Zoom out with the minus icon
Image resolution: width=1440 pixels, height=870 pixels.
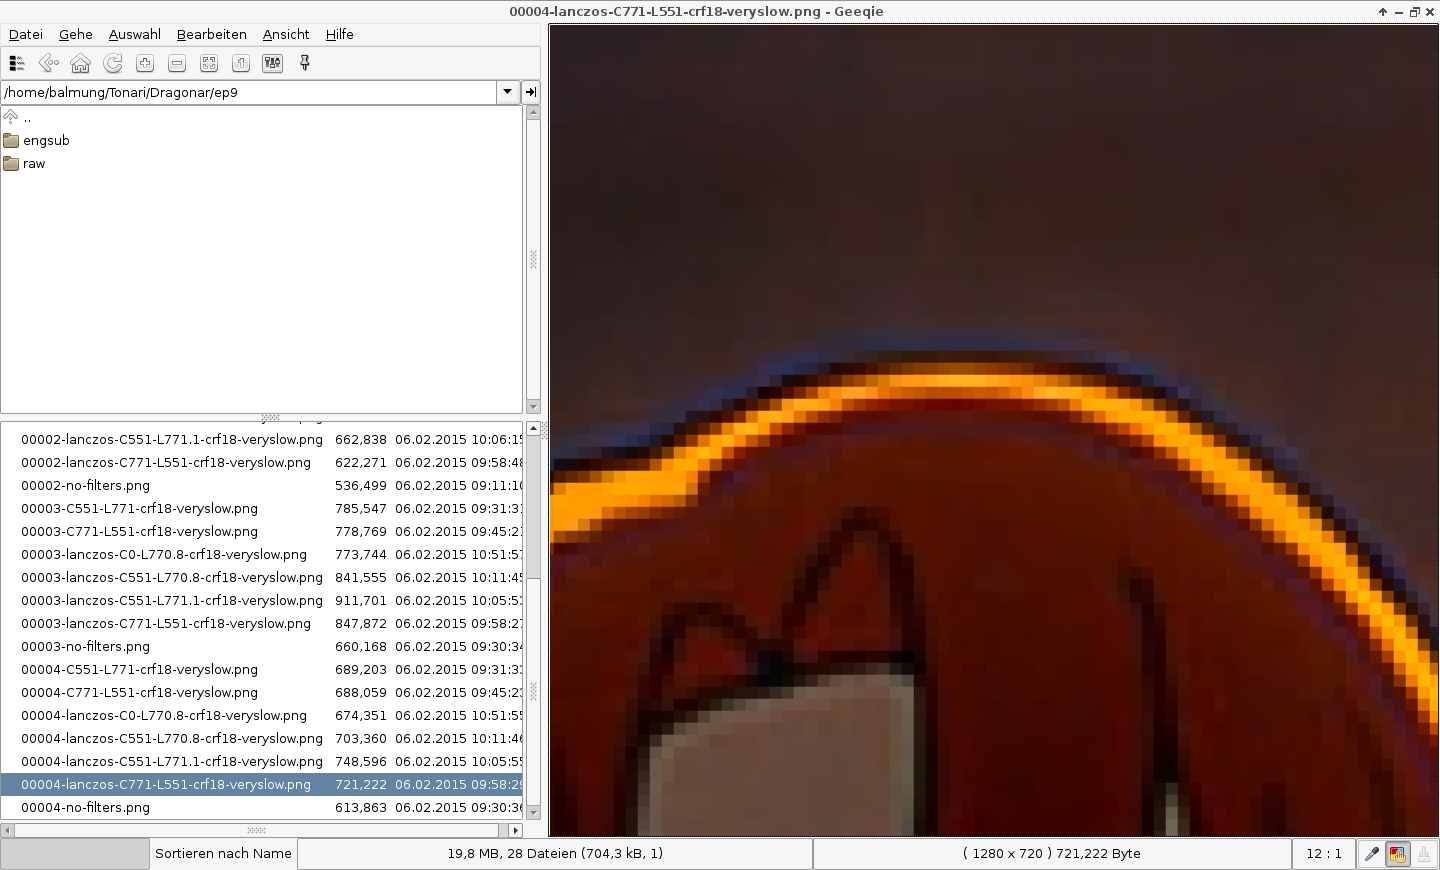pyautogui.click(x=177, y=63)
